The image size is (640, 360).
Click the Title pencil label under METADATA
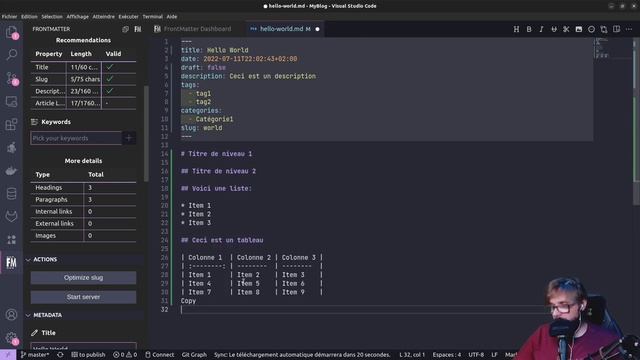click(43, 333)
